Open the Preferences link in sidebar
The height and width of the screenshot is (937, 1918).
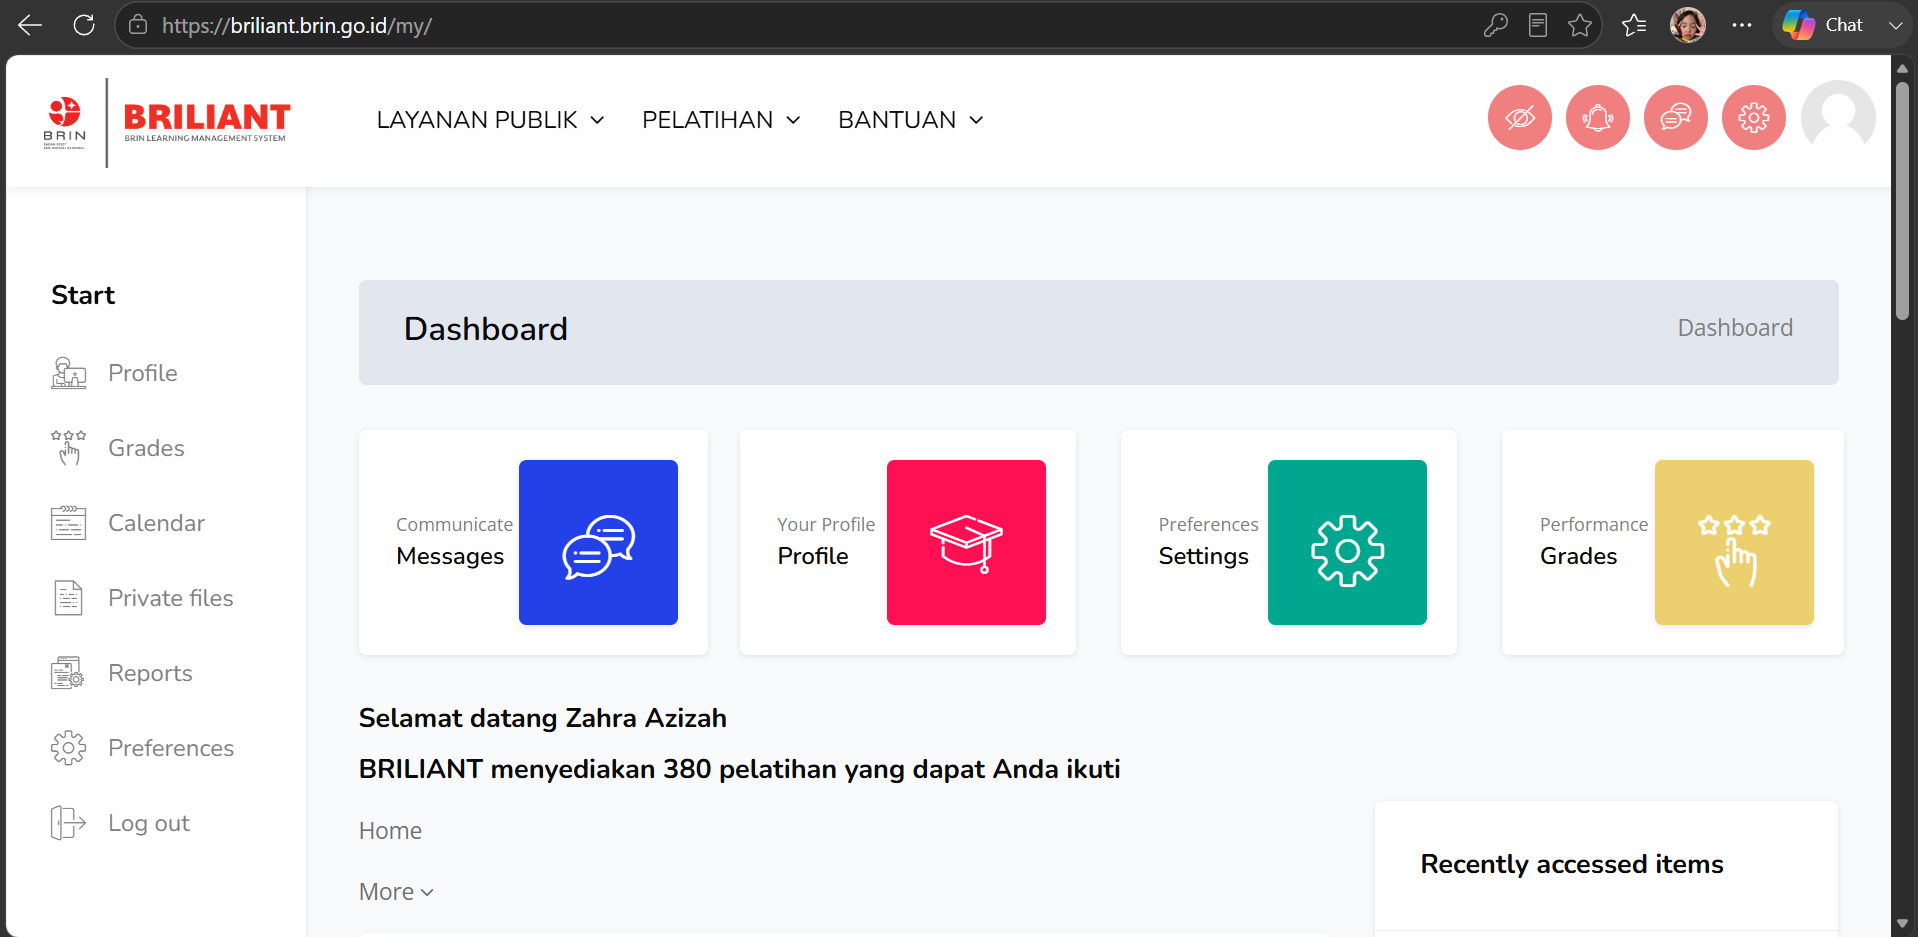tap(171, 748)
